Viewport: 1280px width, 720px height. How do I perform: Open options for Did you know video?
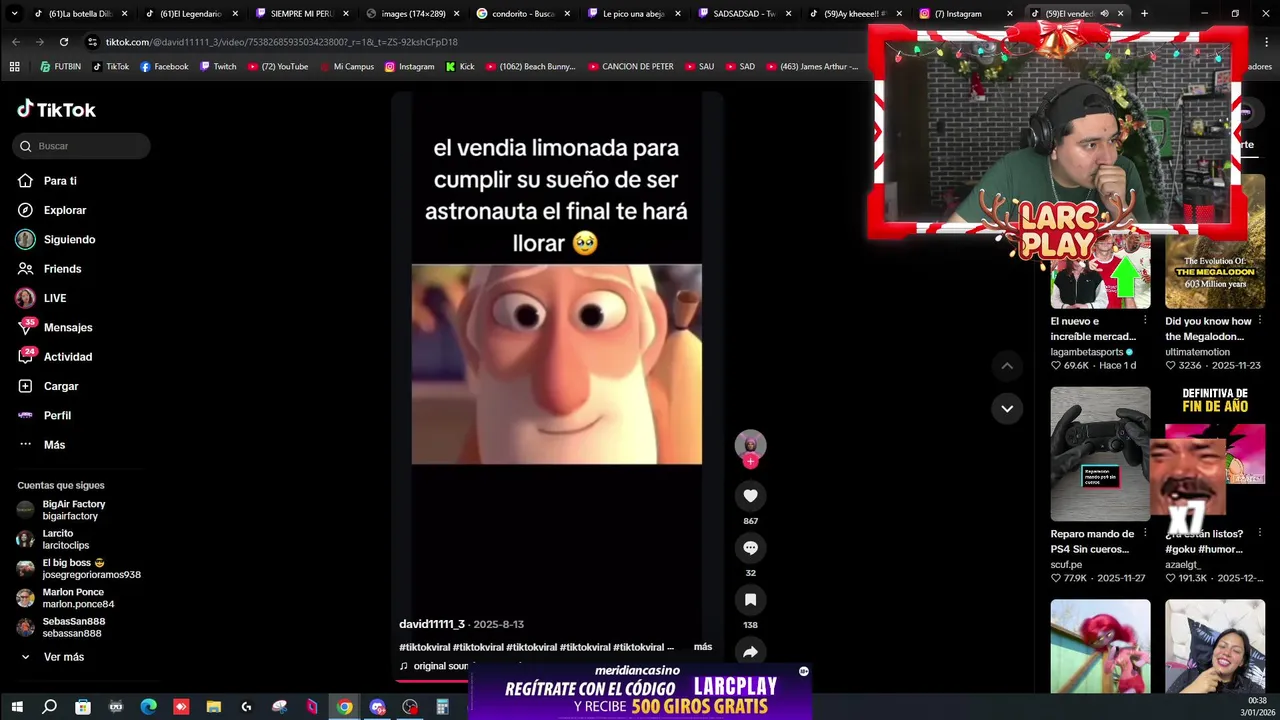1259,321
